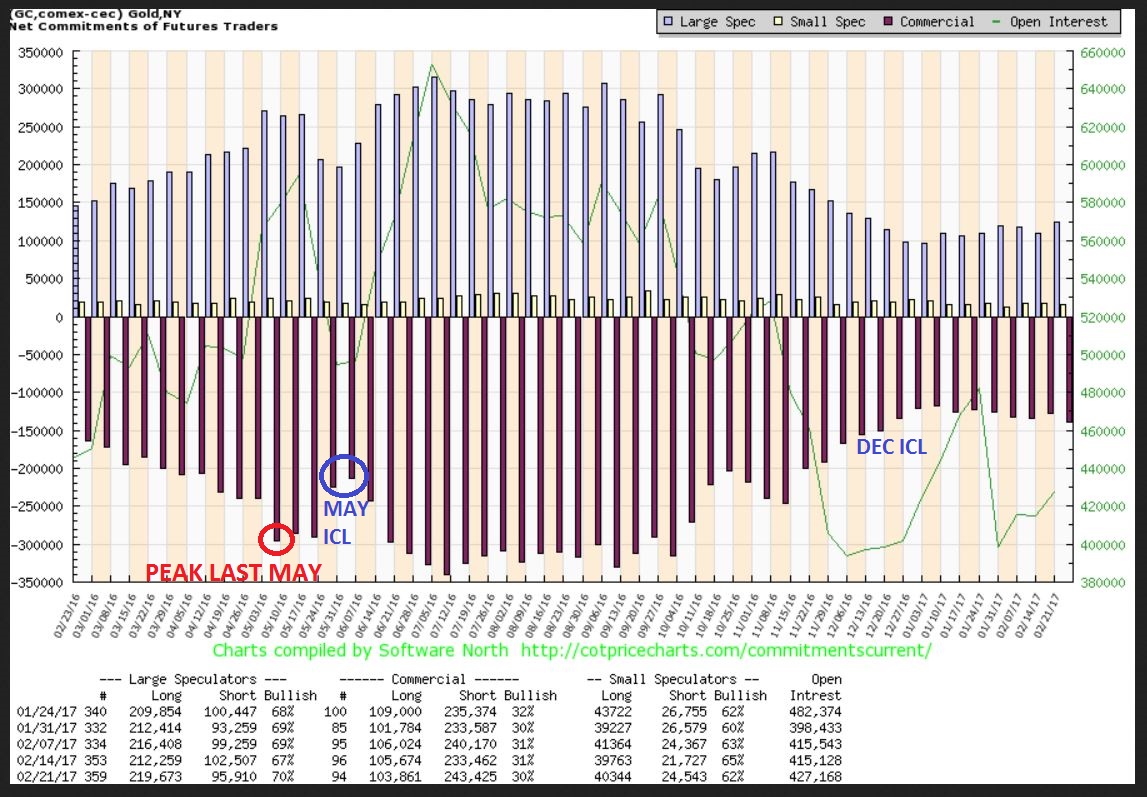This screenshot has width=1147, height=797.
Task: Click the Commercial legend text label
Action: pyautogui.click(x=937, y=22)
